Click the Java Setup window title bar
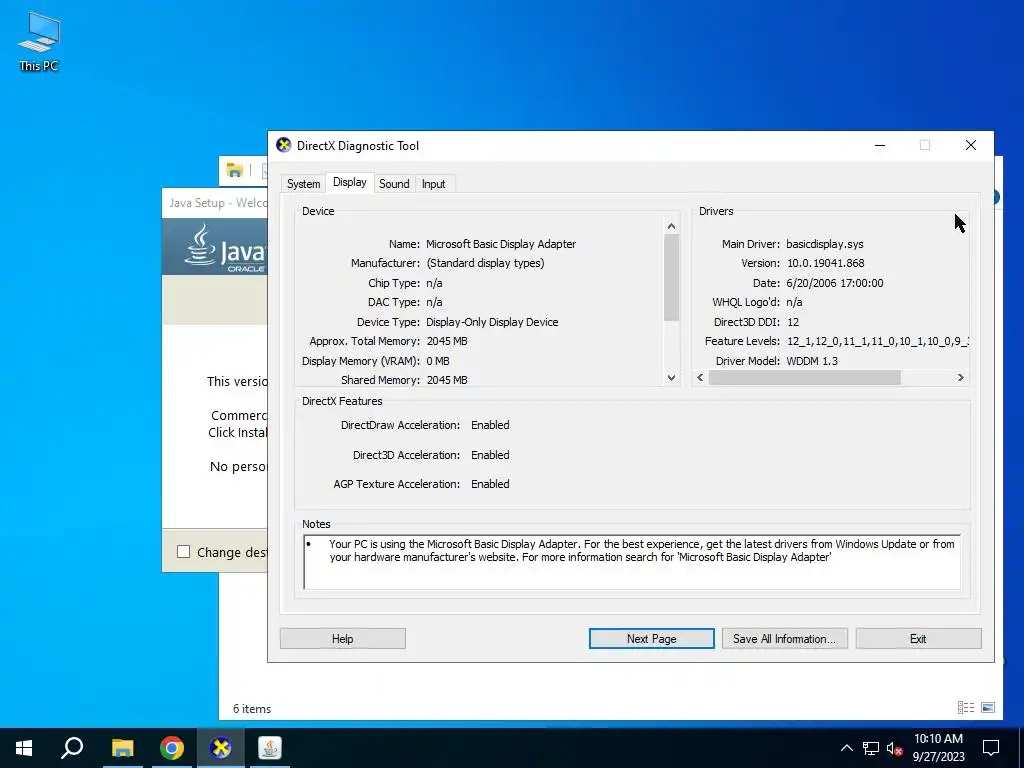This screenshot has width=1024, height=768. pos(215,203)
